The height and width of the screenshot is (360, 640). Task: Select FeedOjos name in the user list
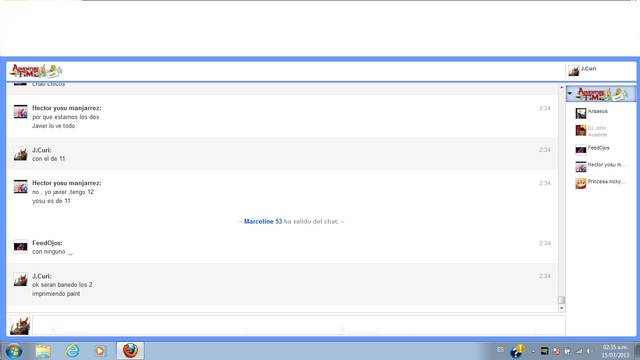point(598,148)
